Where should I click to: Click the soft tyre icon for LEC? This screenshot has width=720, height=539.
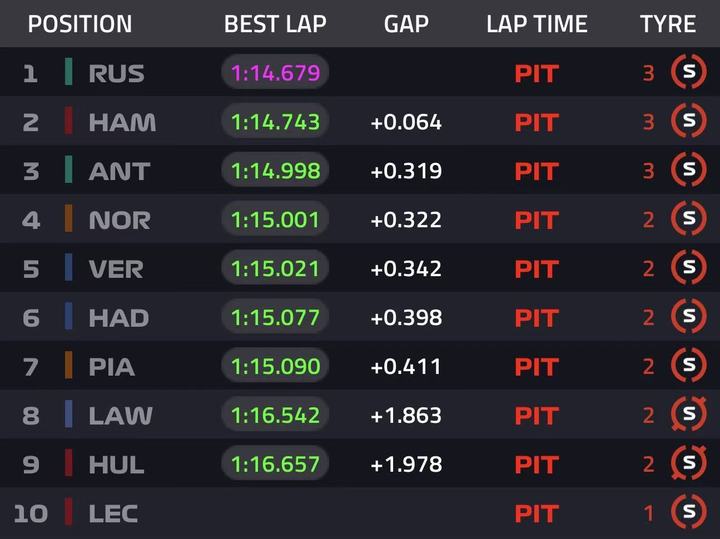[689, 512]
